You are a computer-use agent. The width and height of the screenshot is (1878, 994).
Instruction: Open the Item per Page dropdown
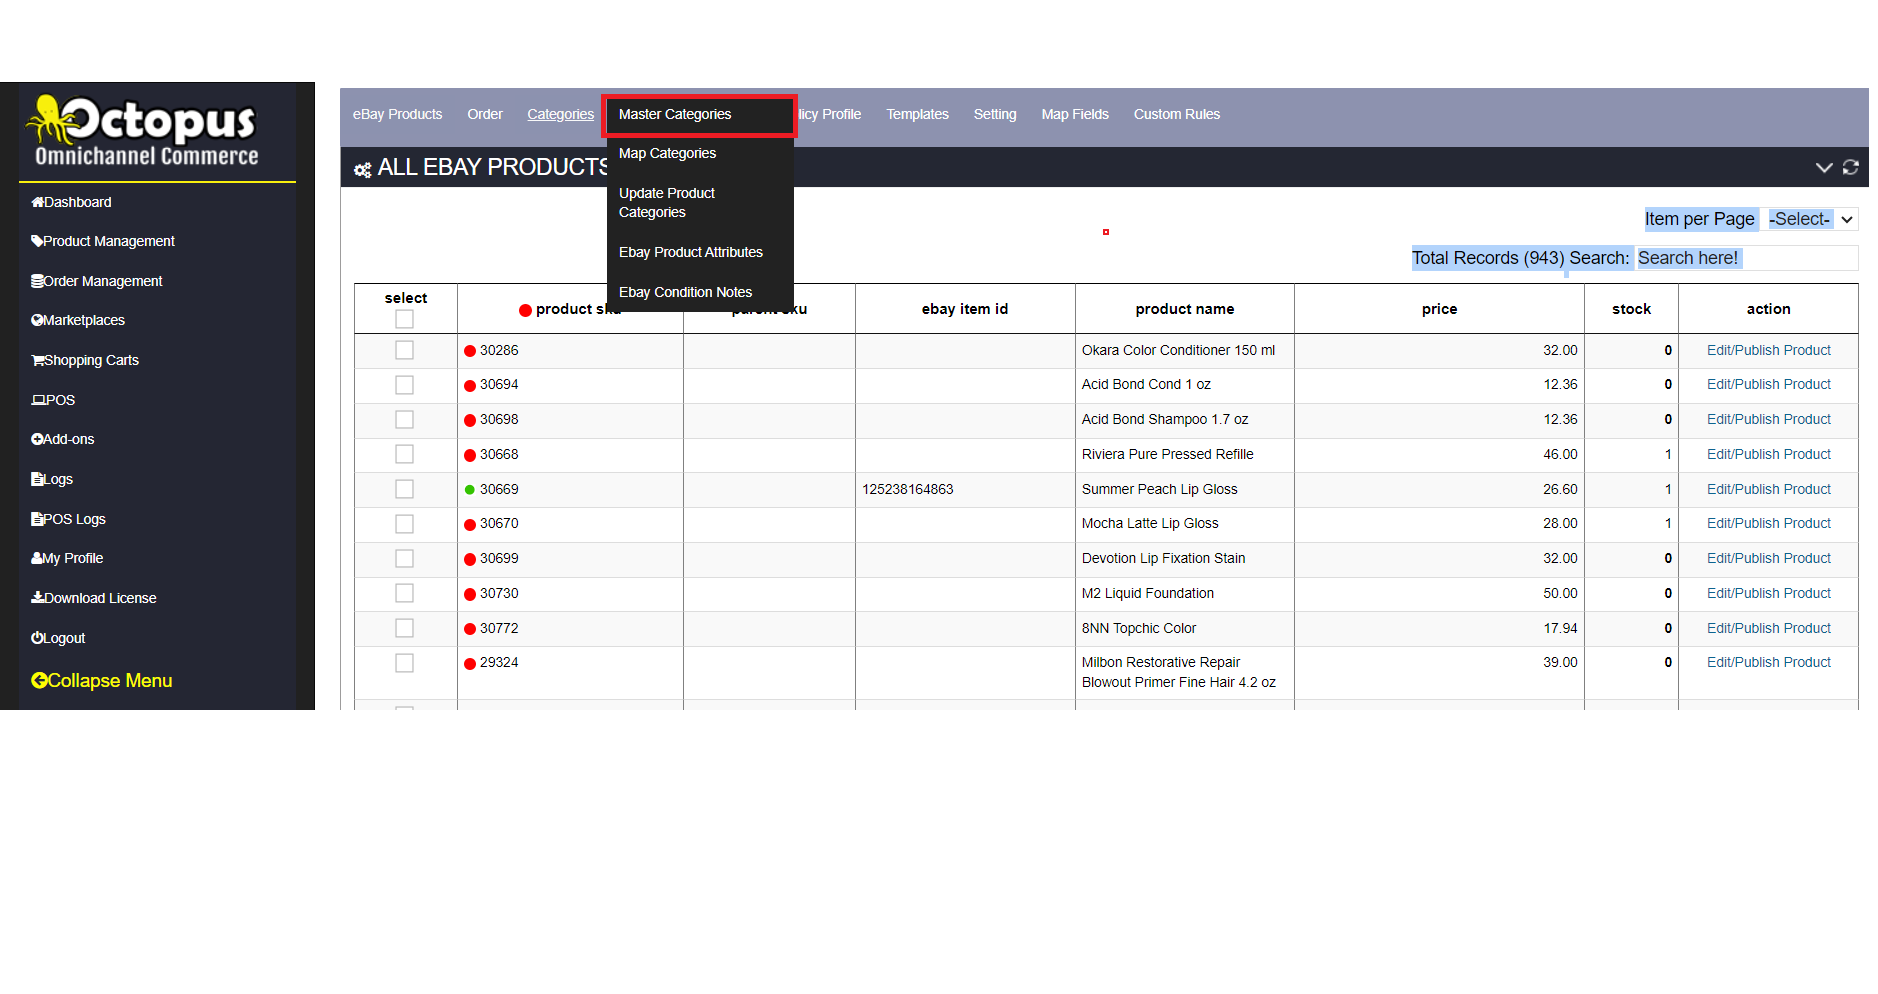(x=1812, y=219)
